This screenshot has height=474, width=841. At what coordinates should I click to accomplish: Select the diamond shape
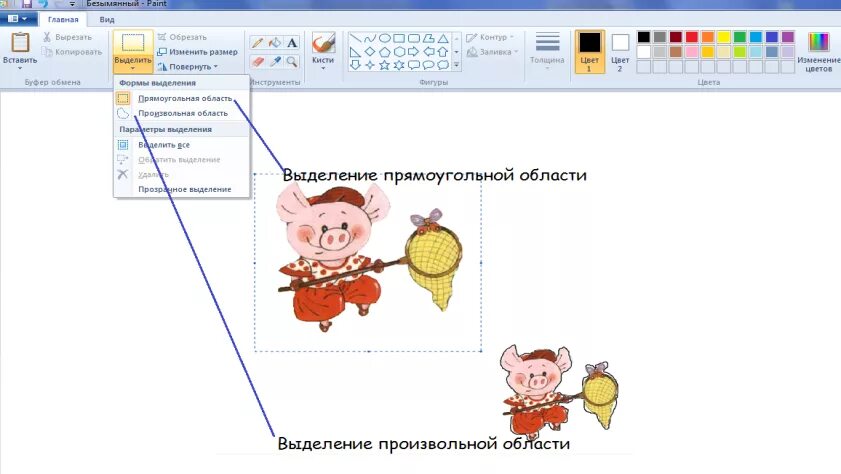click(x=370, y=52)
